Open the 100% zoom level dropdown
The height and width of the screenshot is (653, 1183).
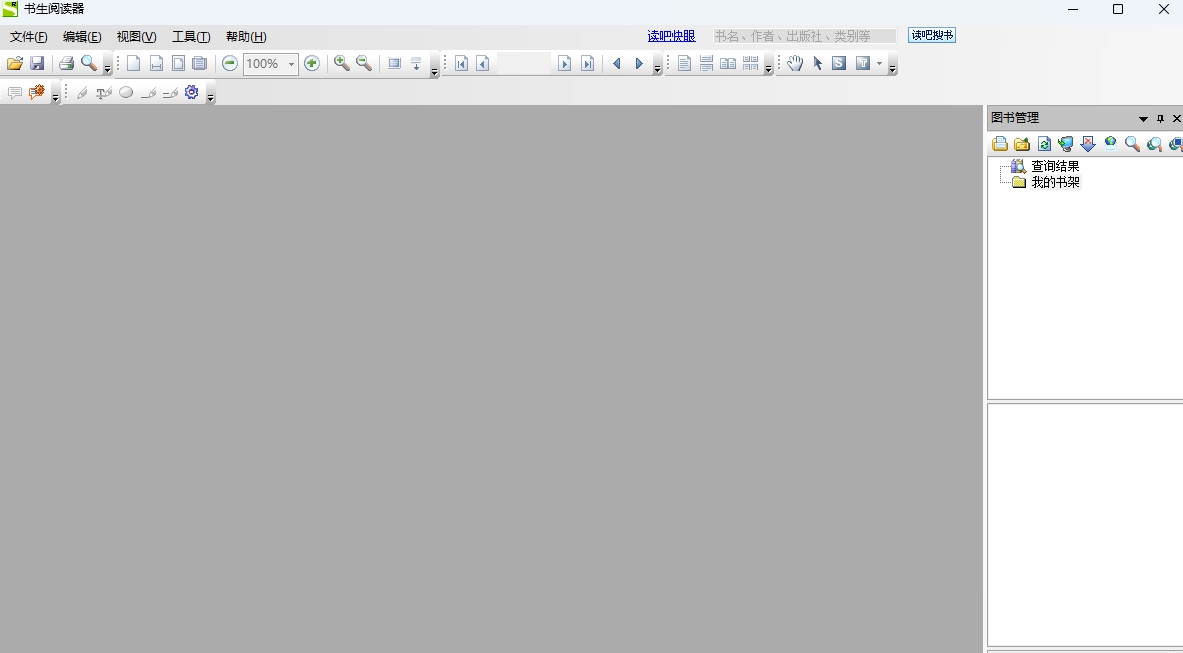click(x=291, y=64)
